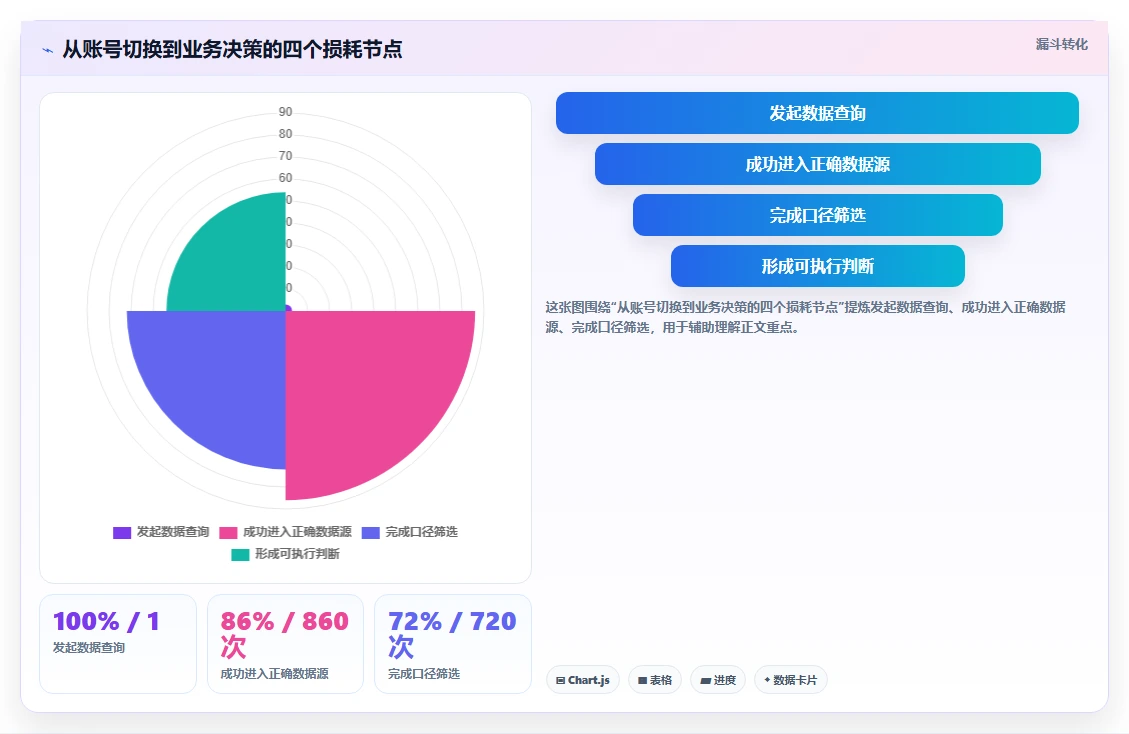Click the Chart.js tag chip

pos(583,680)
